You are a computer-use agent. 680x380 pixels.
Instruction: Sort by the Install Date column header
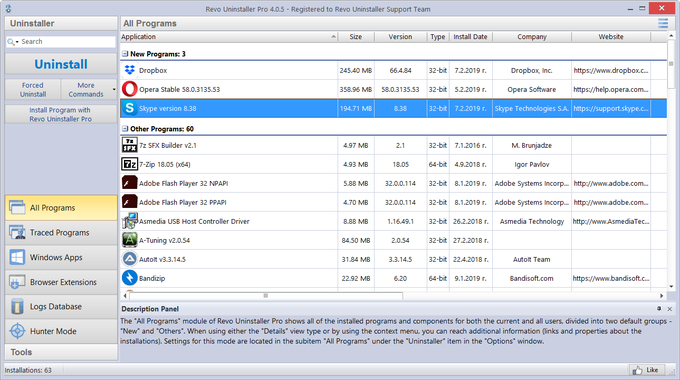471,37
